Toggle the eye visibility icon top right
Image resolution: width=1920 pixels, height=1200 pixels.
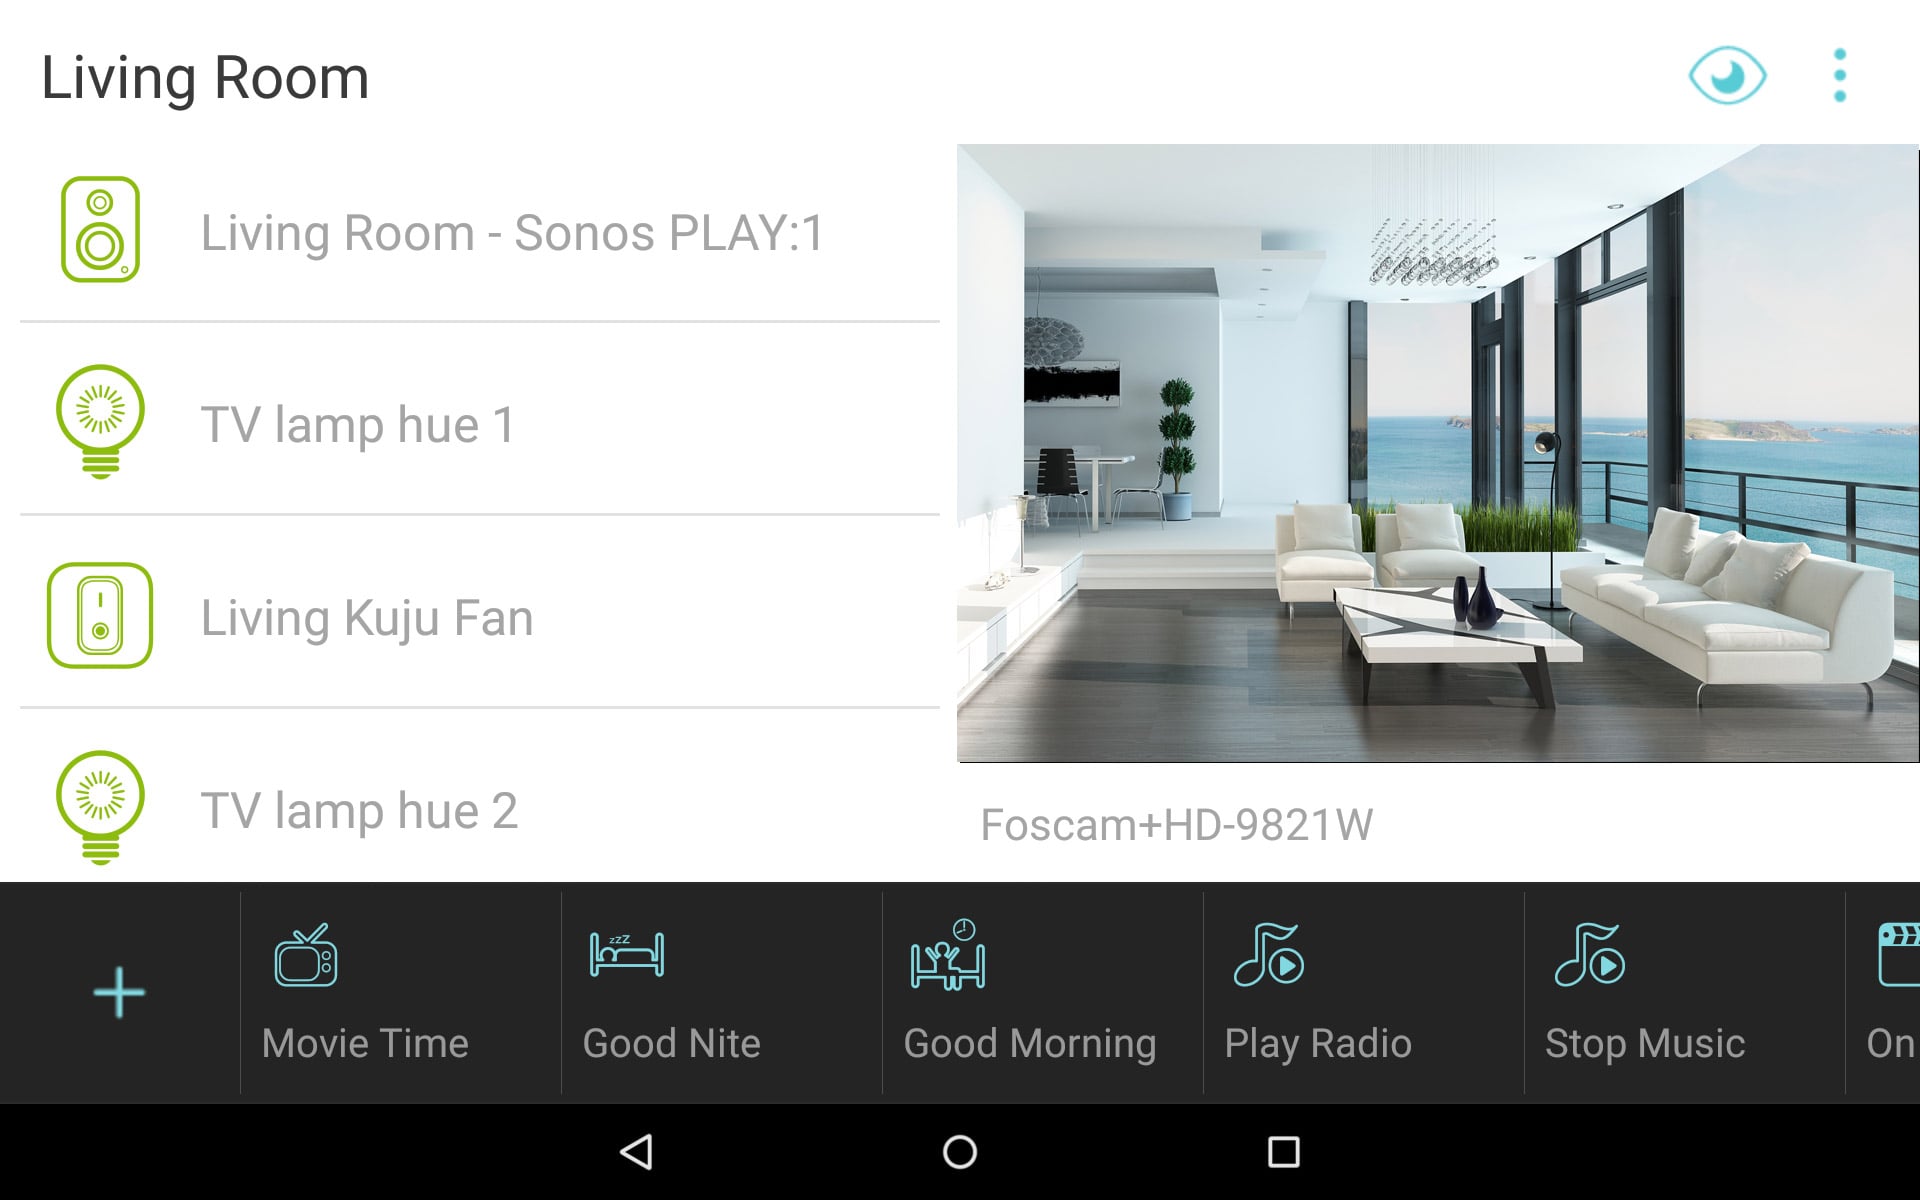[1728, 75]
